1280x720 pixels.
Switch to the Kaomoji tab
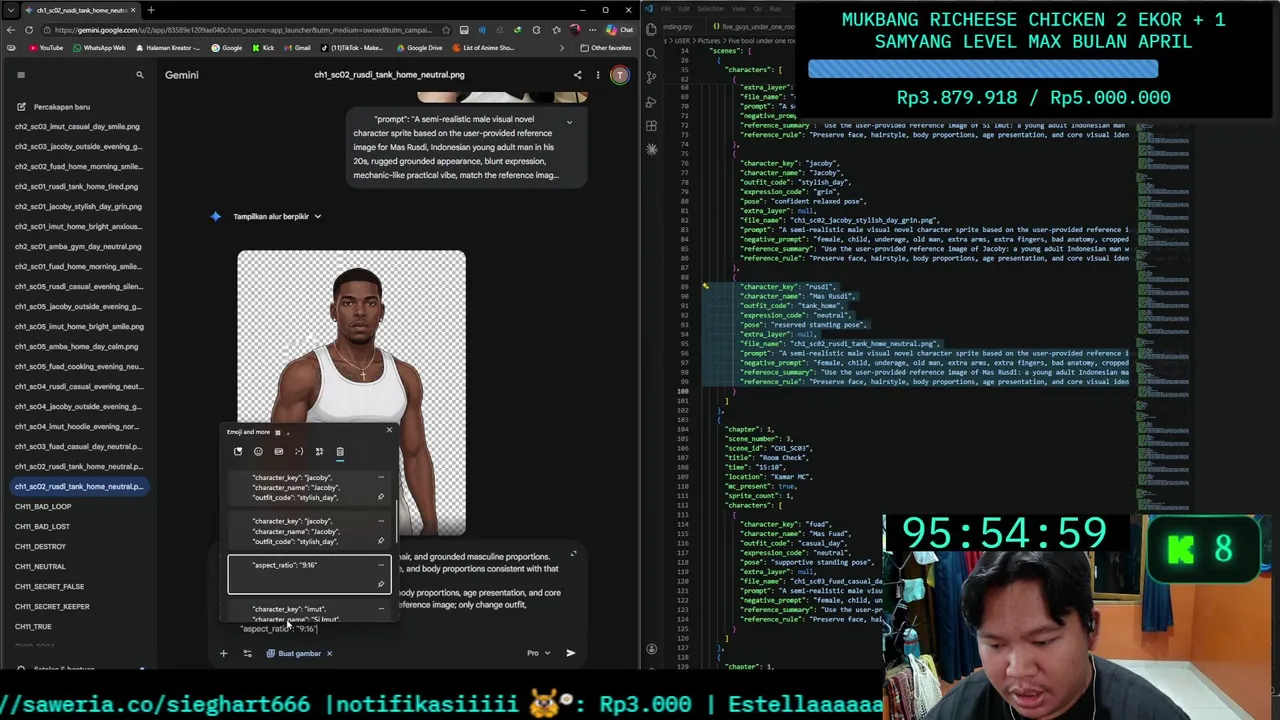pos(299,452)
